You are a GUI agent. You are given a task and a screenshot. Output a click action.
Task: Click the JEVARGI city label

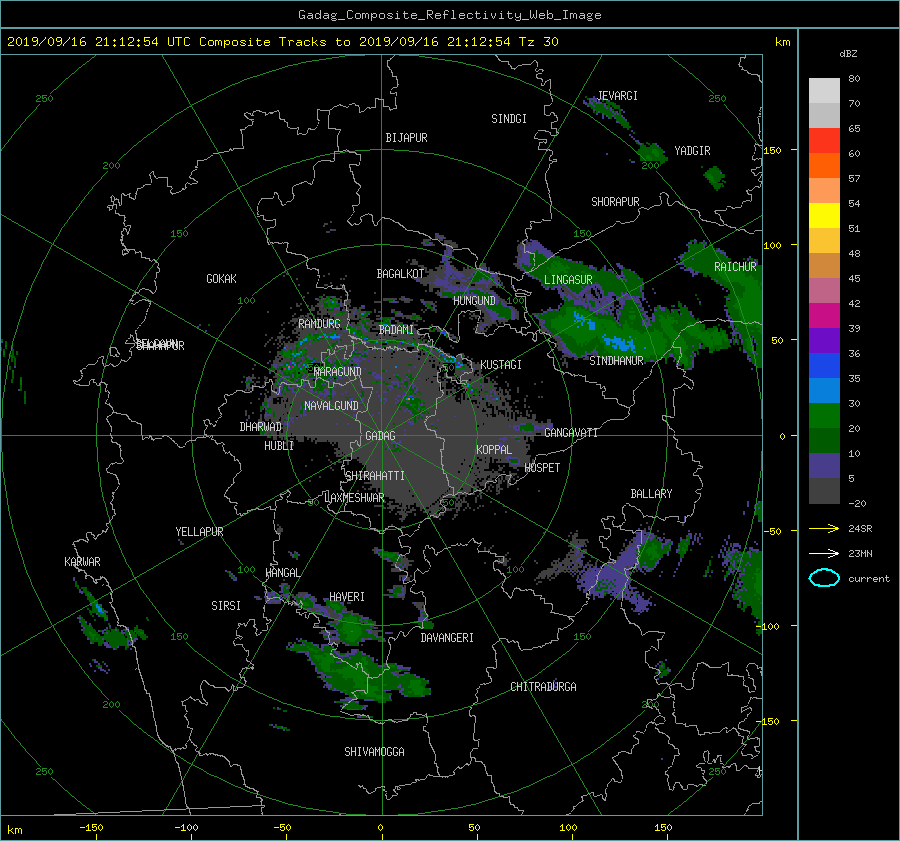click(x=618, y=96)
